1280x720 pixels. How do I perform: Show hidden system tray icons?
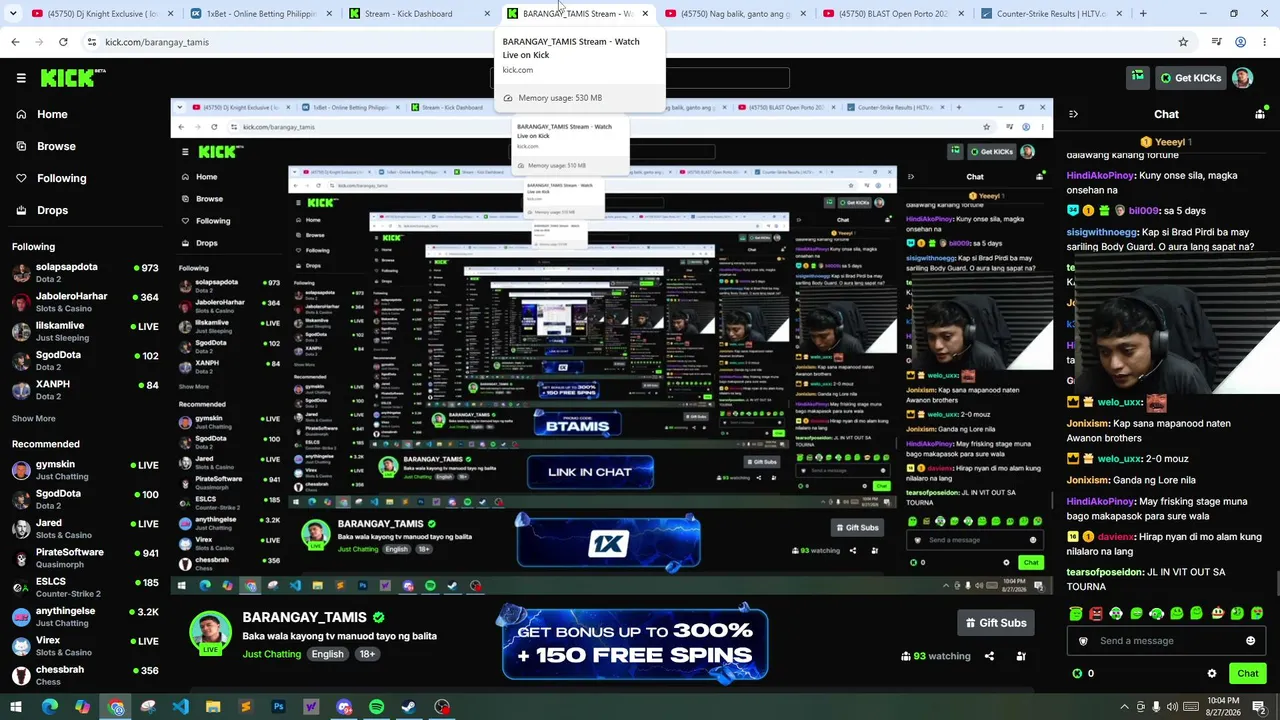pyautogui.click(x=1124, y=707)
